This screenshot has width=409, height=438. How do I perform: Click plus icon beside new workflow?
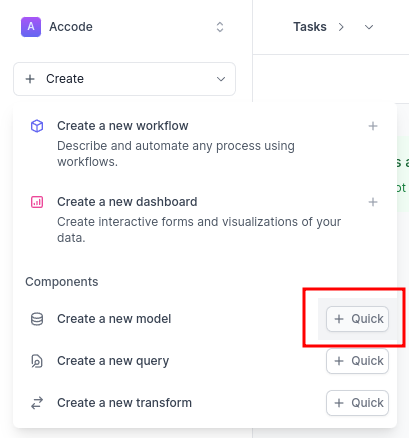tap(373, 126)
